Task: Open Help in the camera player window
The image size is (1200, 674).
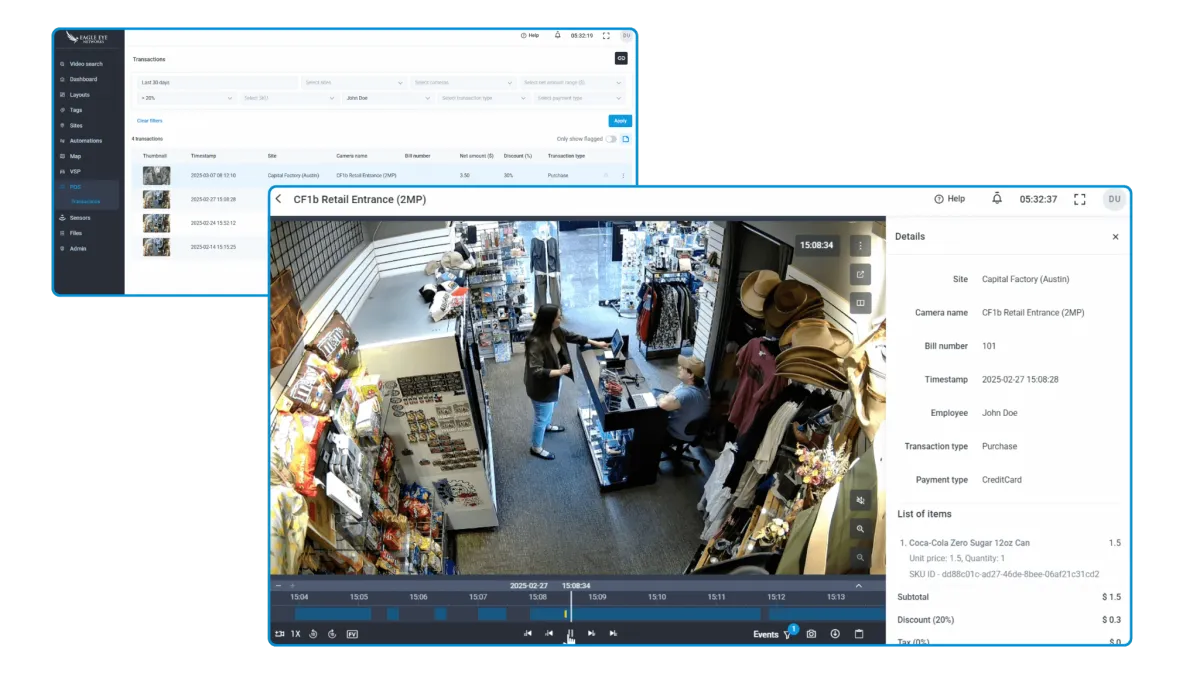Action: pos(949,199)
